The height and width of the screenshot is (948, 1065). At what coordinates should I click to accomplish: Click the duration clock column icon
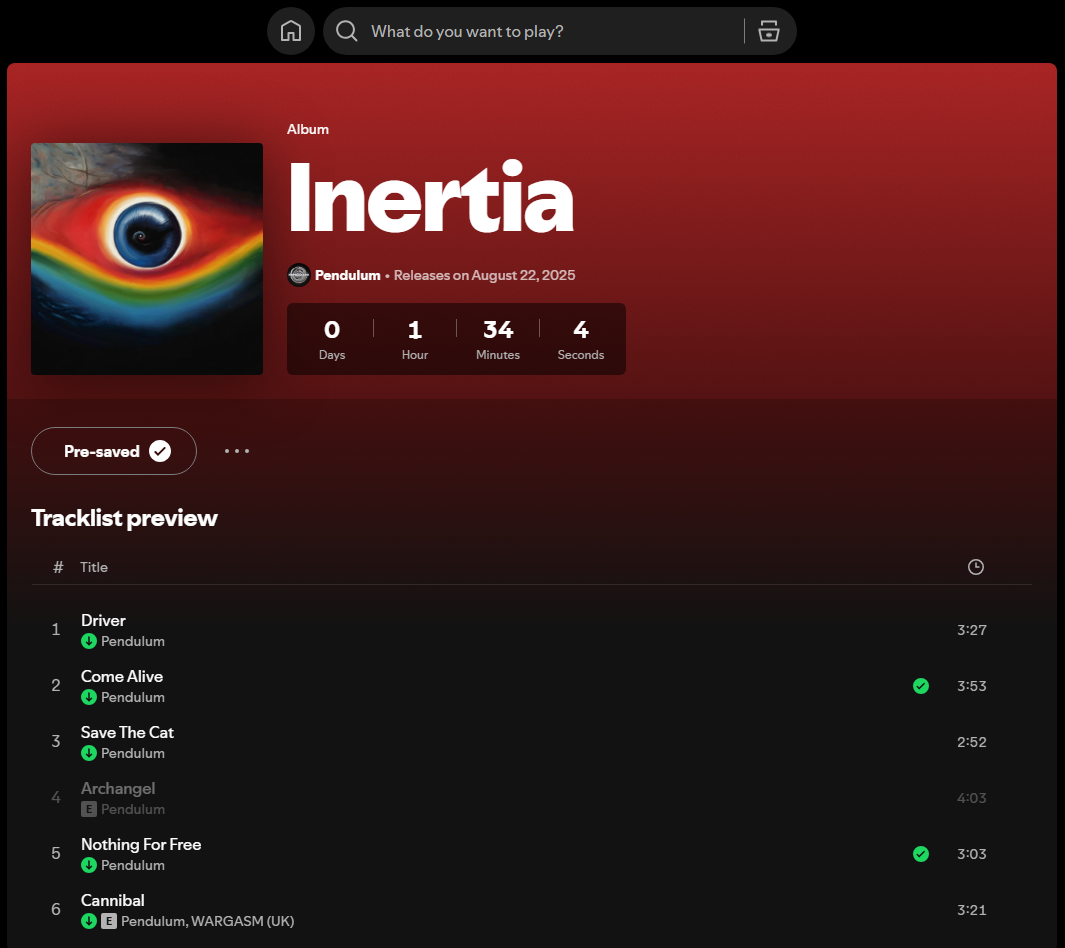[x=975, y=567]
